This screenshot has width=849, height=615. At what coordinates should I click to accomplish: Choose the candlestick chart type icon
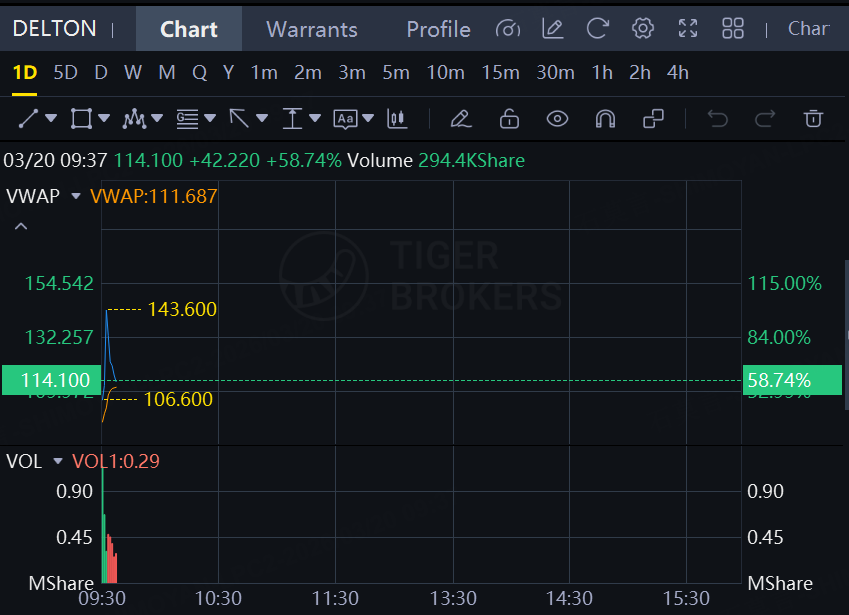click(397, 119)
